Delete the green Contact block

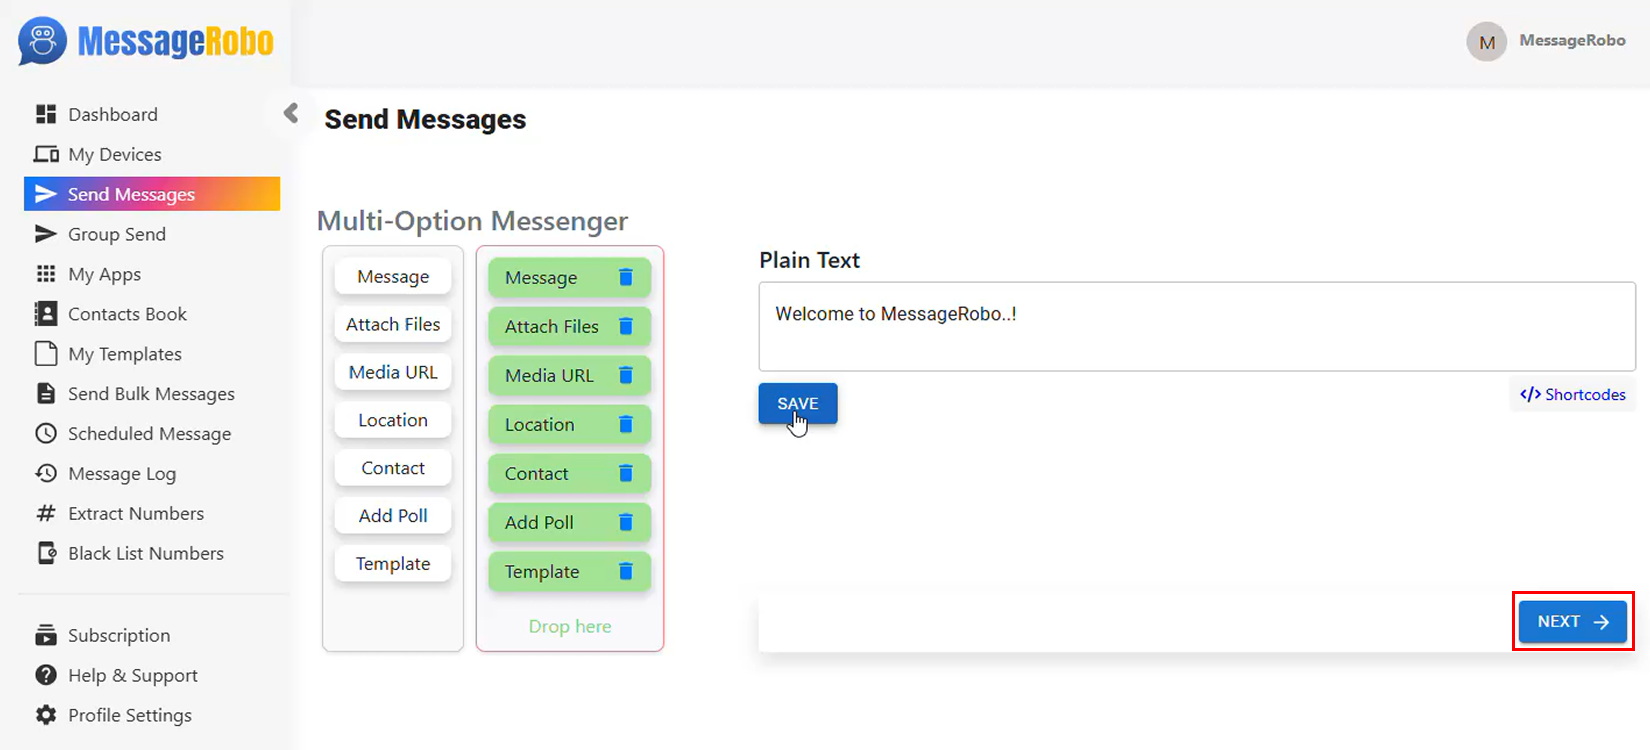tap(626, 473)
